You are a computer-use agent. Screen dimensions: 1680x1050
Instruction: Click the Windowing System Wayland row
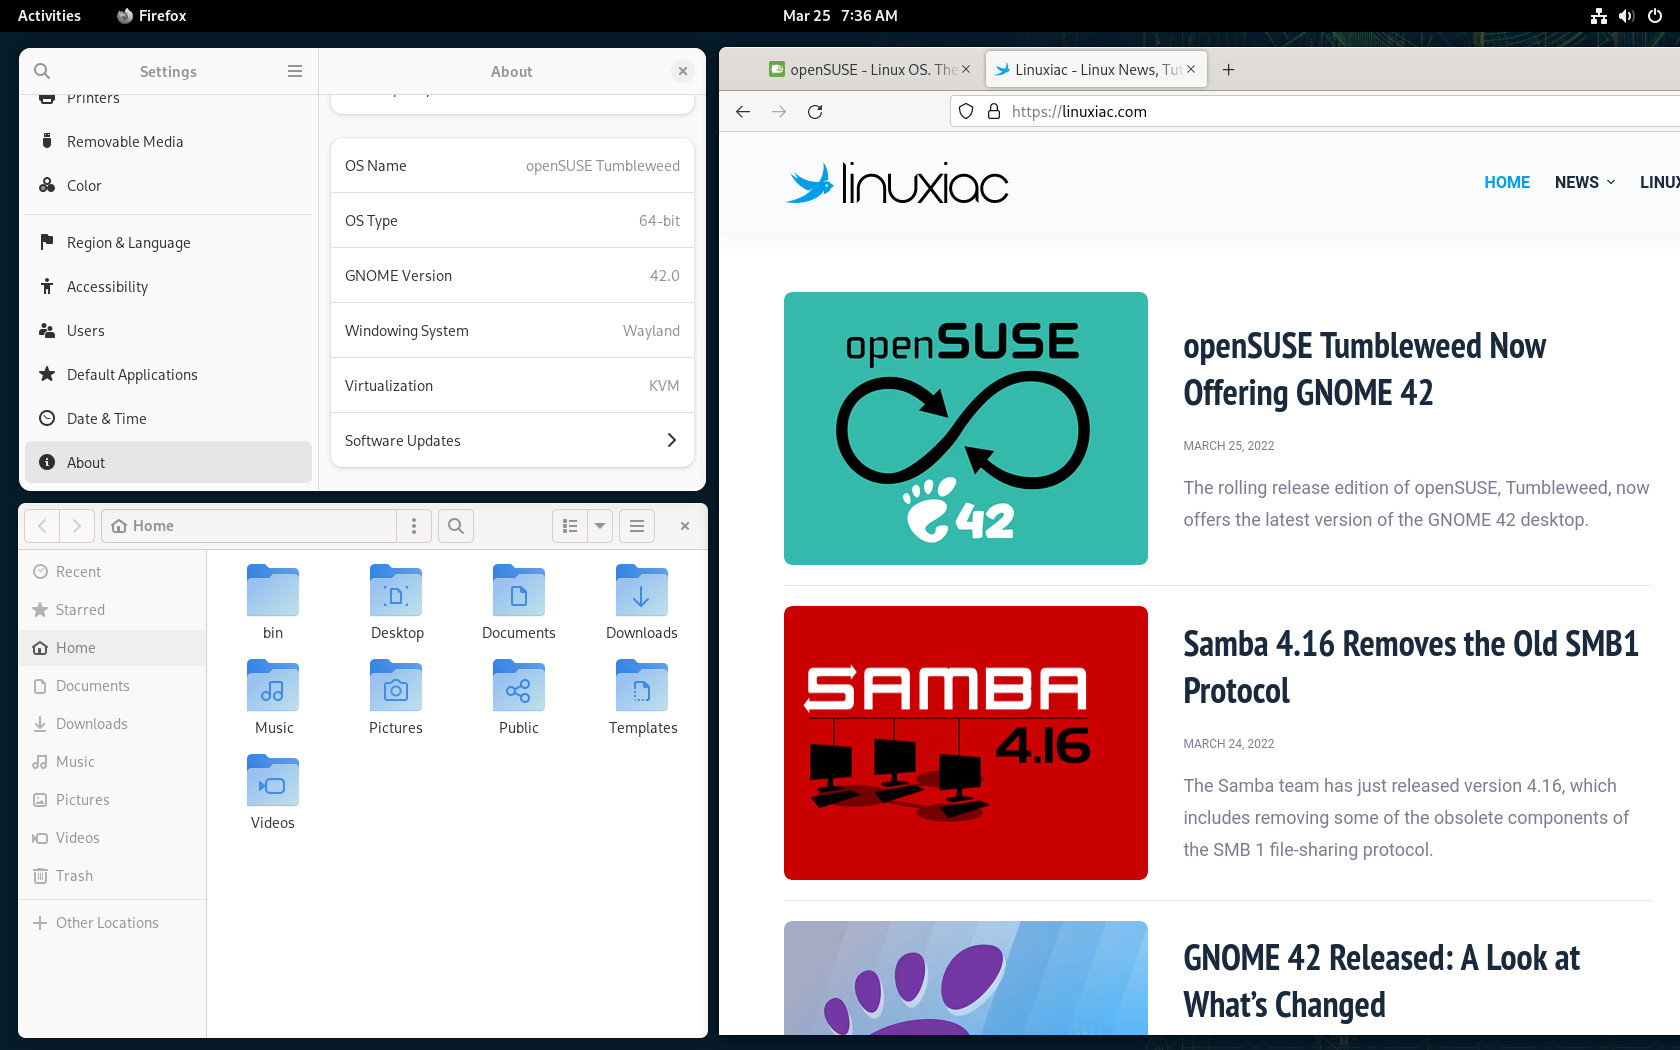point(512,331)
